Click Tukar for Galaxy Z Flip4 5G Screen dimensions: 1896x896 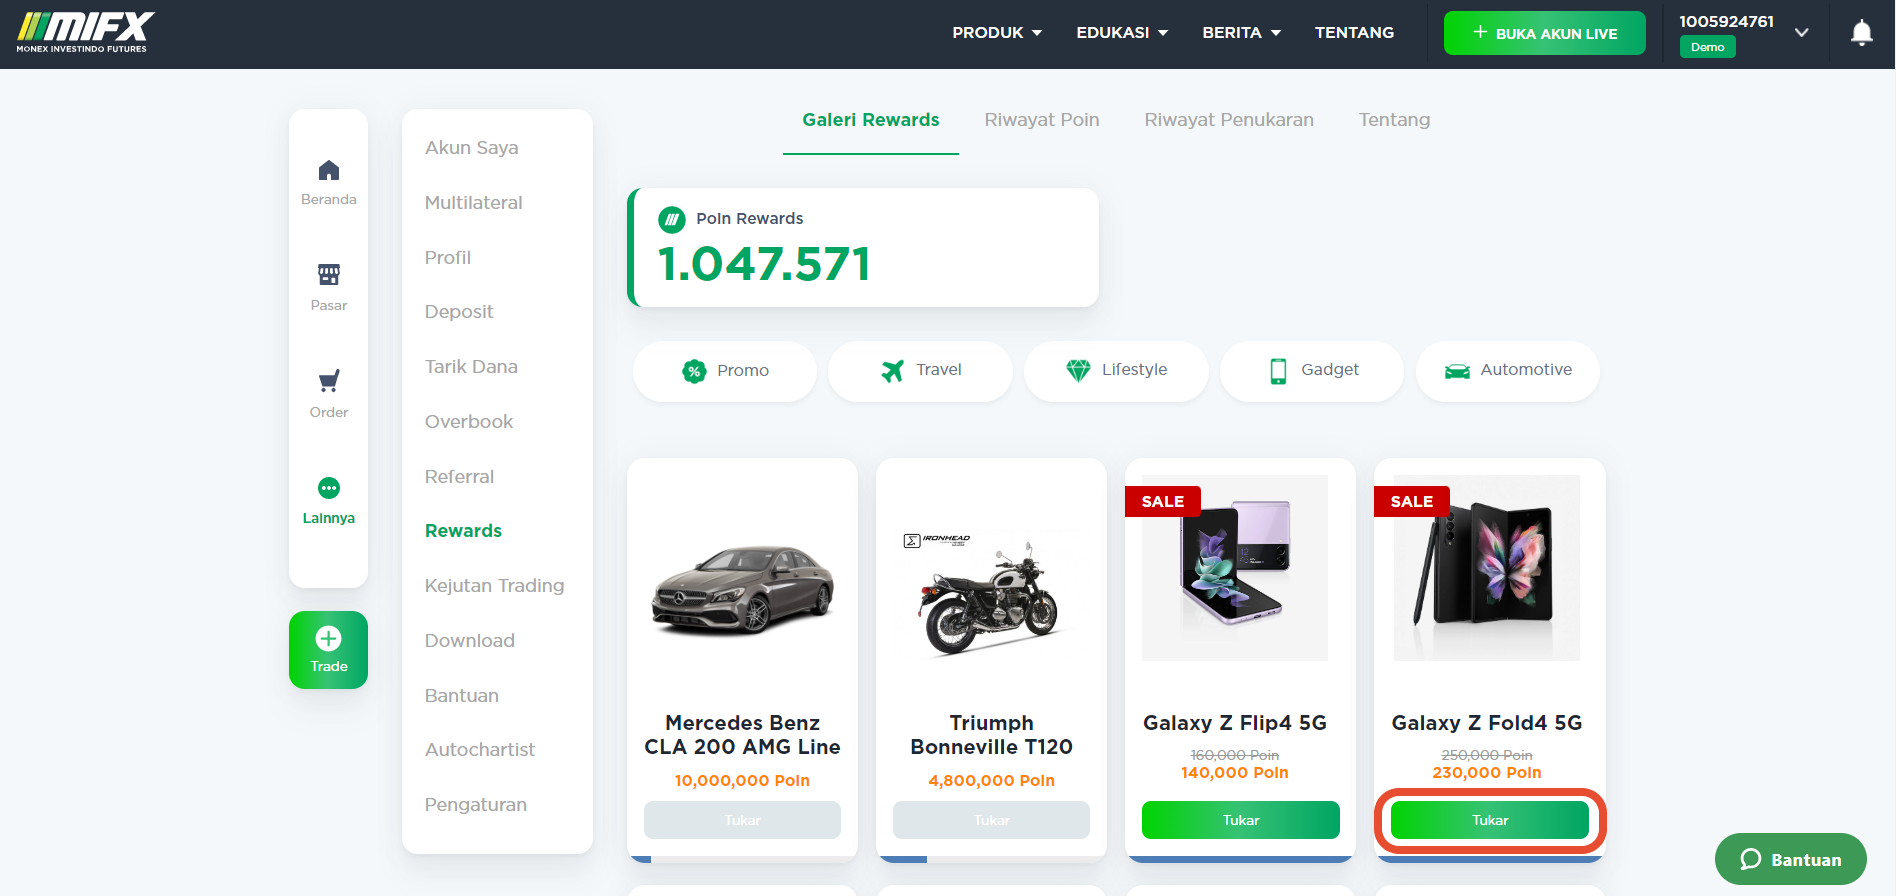pos(1241,820)
